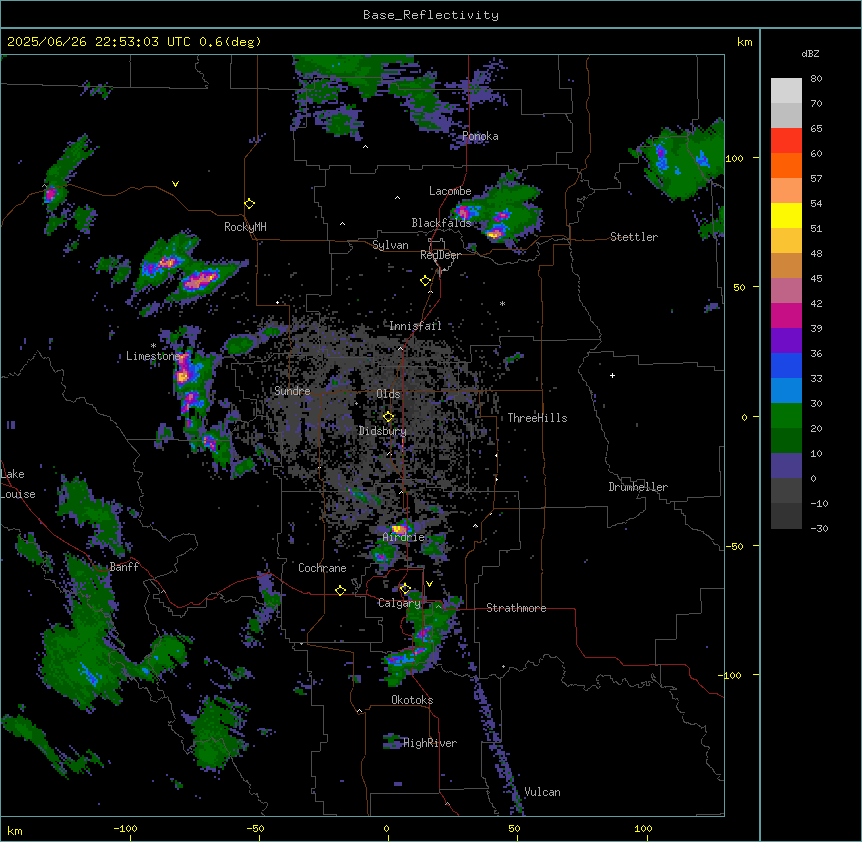The width and height of the screenshot is (862, 842).
Task: Click the Calgary city label
Action: pos(399,603)
